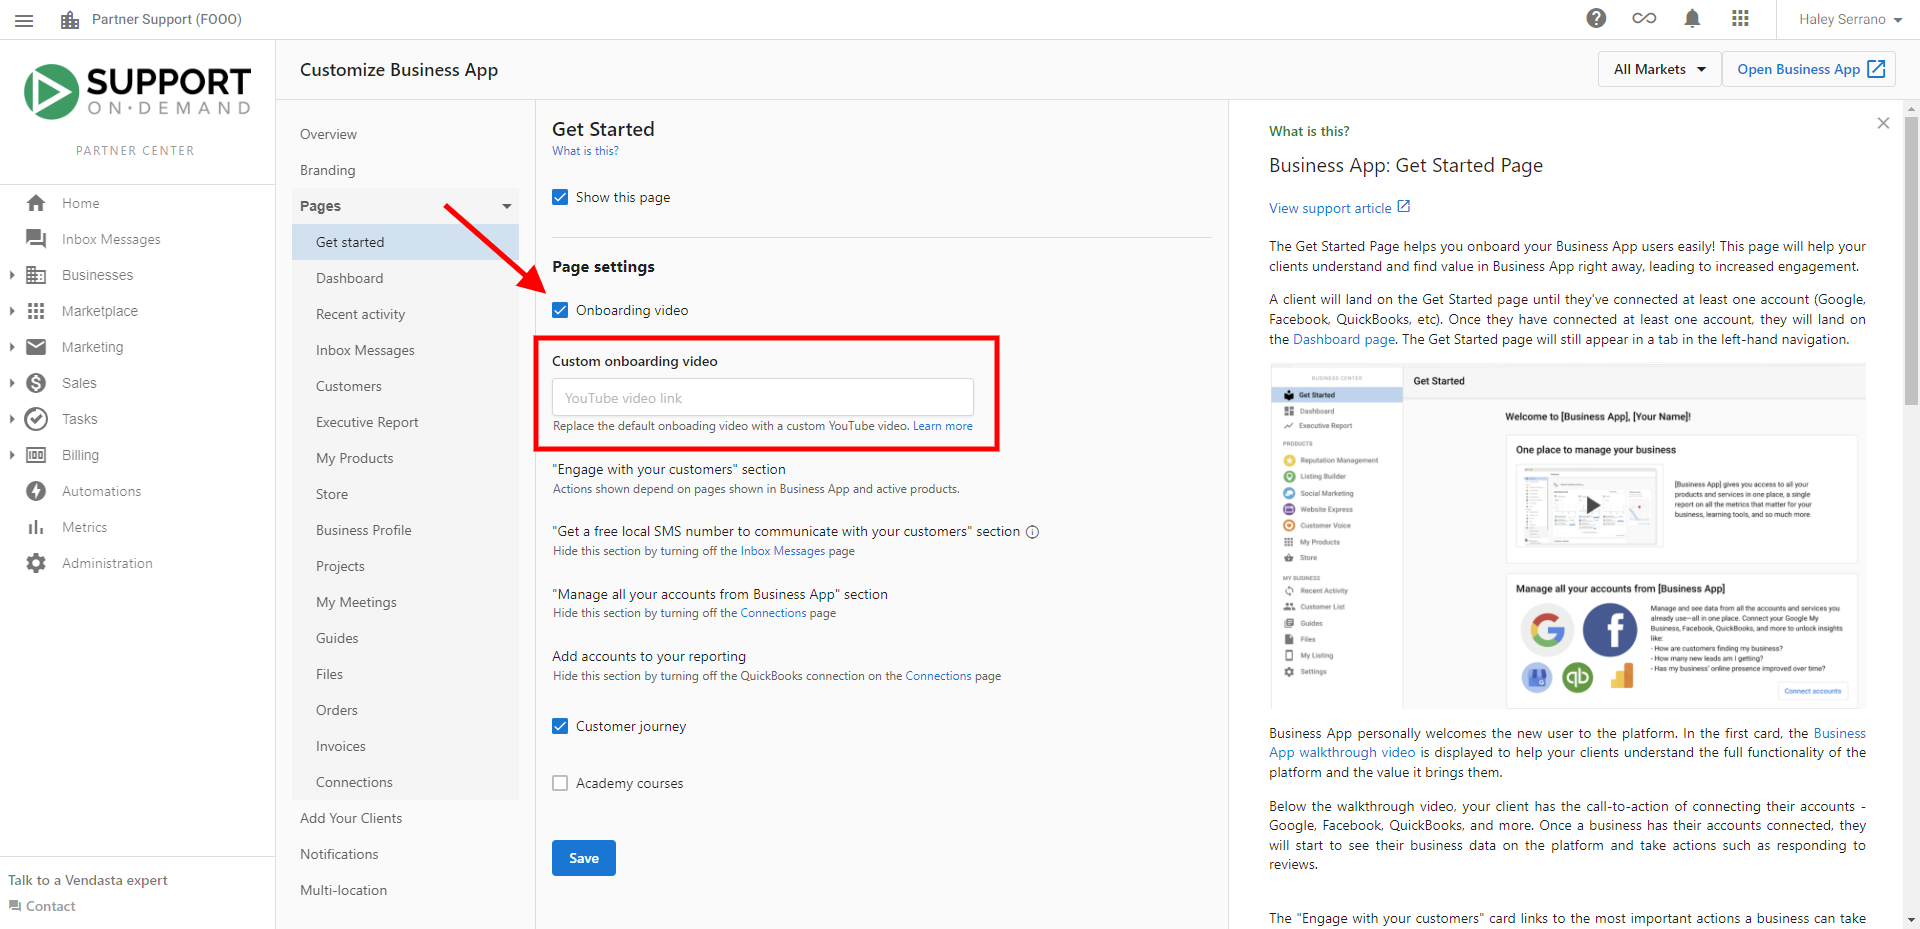Open the notifications bell icon
Screen dimensions: 1920x929
click(1692, 18)
